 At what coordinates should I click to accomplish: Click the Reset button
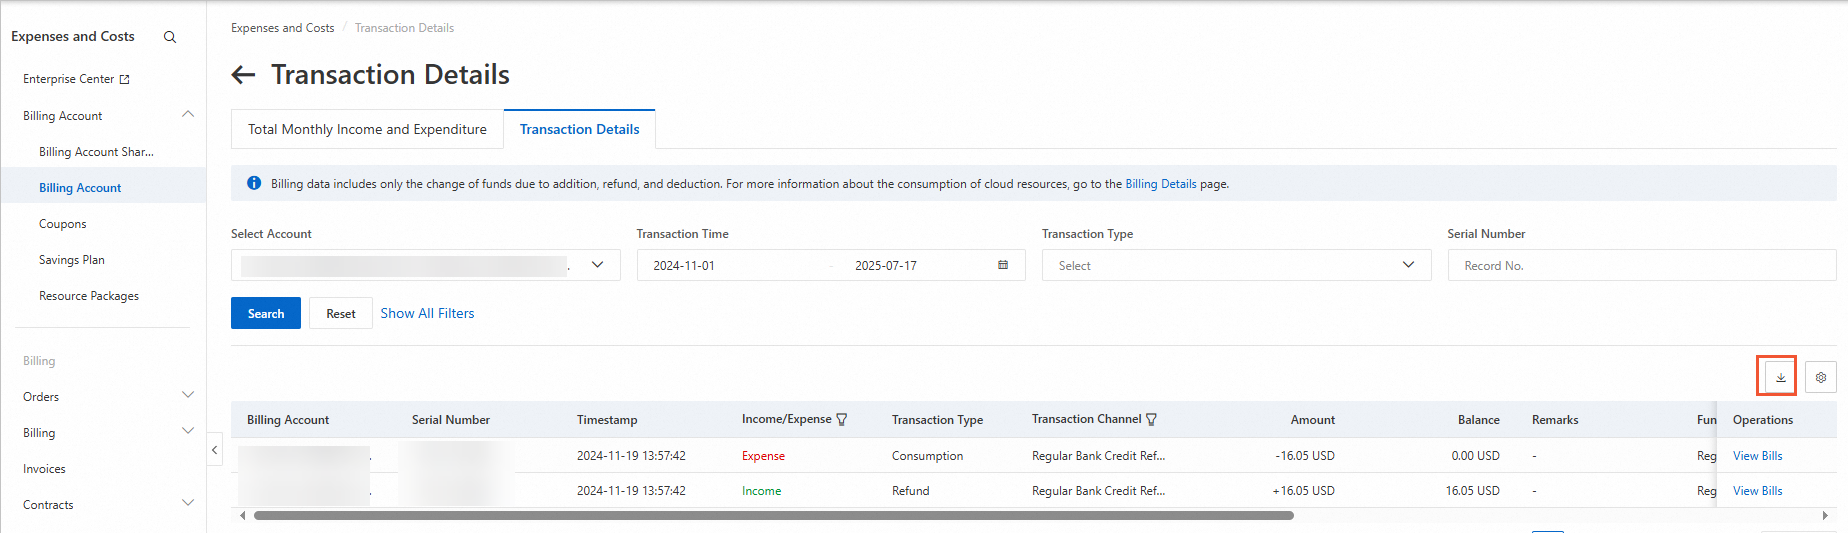click(341, 313)
